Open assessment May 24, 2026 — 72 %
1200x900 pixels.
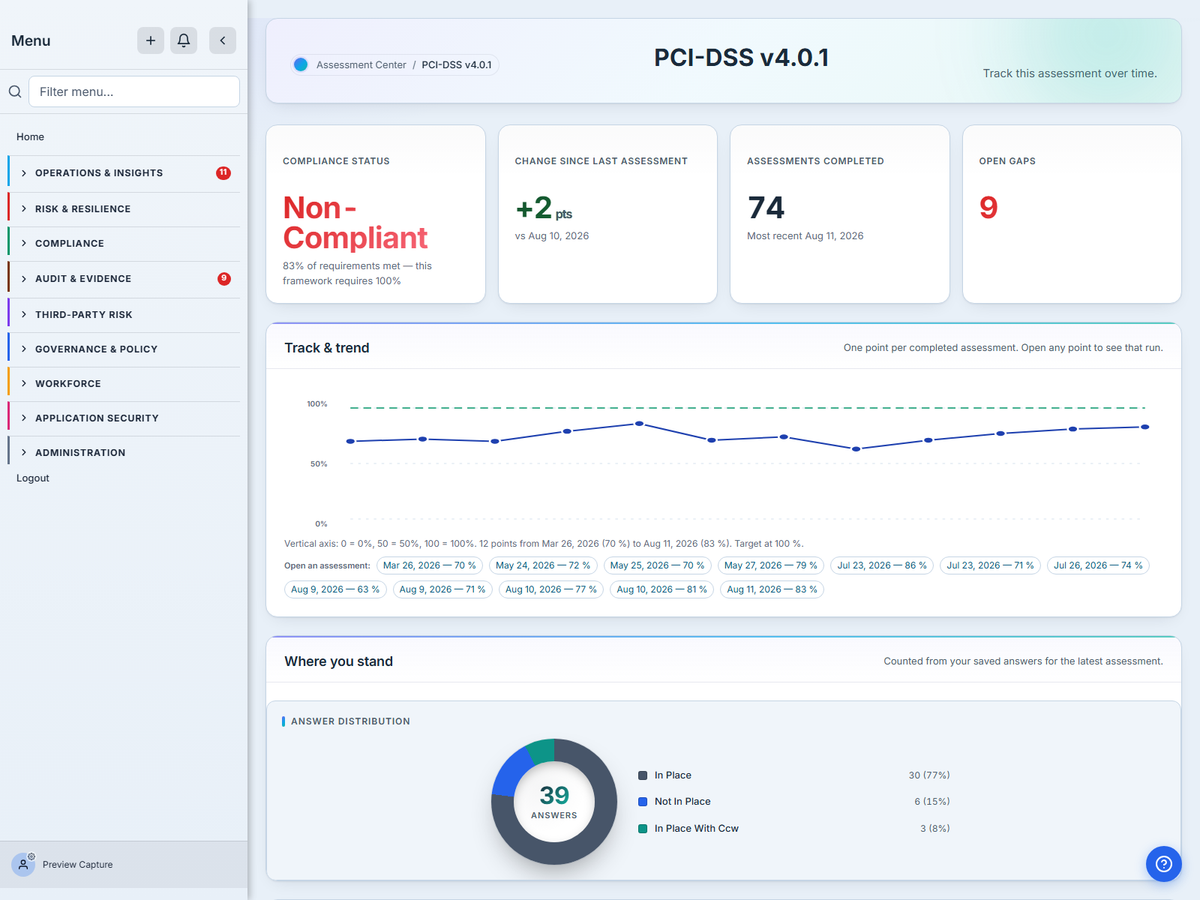tap(542, 565)
